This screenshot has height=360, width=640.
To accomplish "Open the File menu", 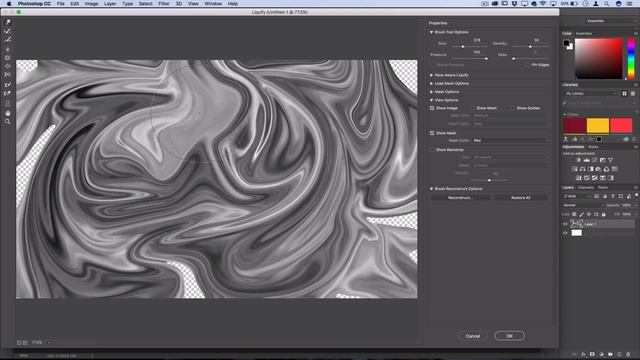I will click(60, 4).
